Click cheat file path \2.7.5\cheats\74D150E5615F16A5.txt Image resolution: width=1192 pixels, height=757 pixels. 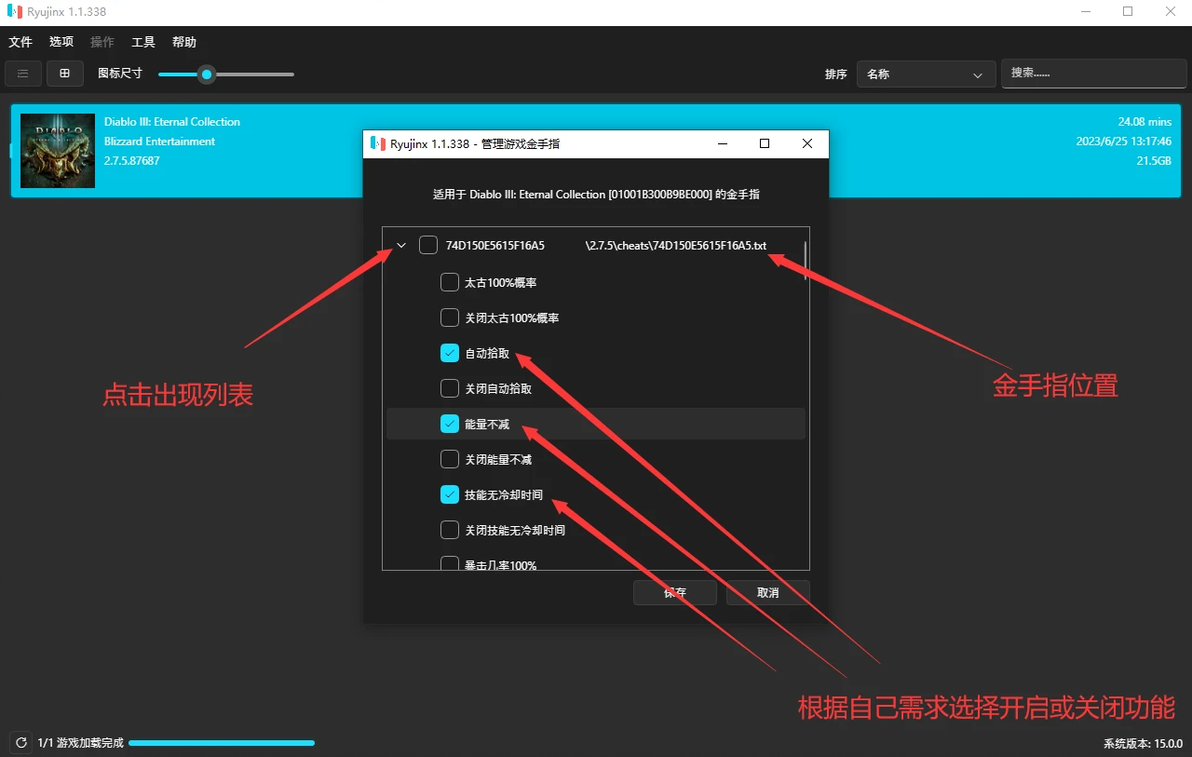pyautogui.click(x=676, y=245)
